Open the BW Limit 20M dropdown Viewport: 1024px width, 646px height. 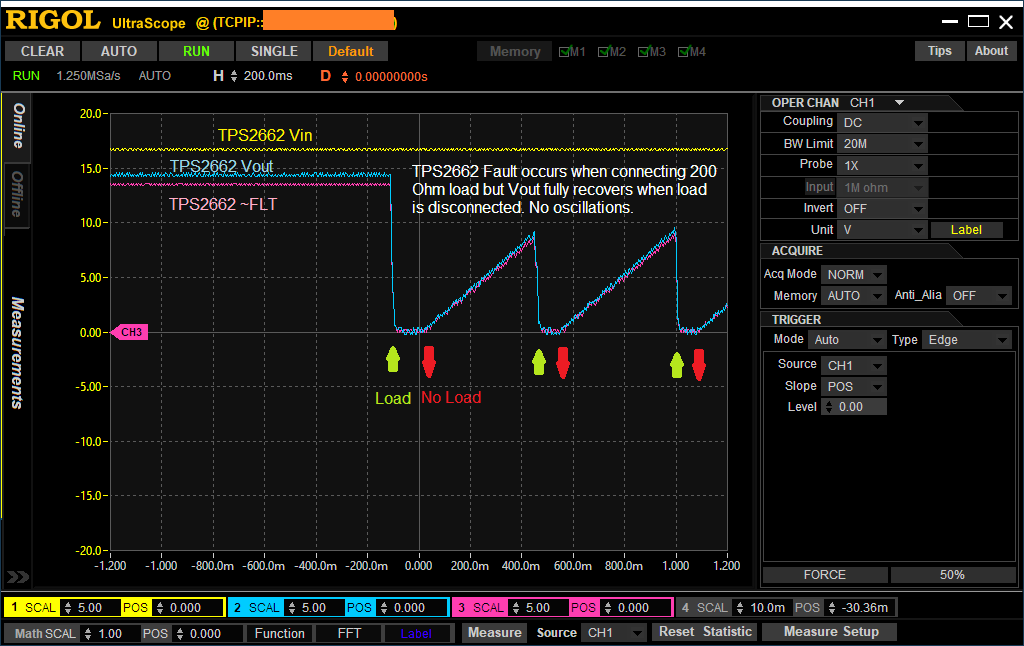(882, 144)
